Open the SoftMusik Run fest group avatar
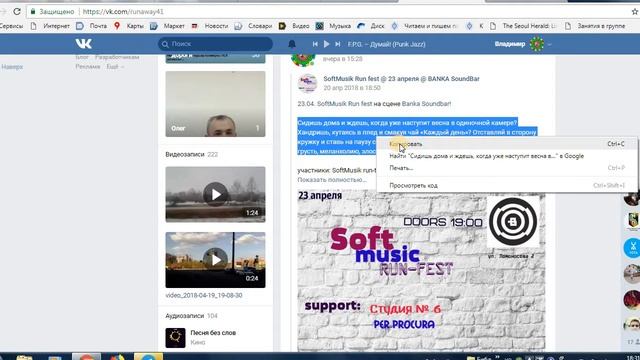 click(307, 83)
